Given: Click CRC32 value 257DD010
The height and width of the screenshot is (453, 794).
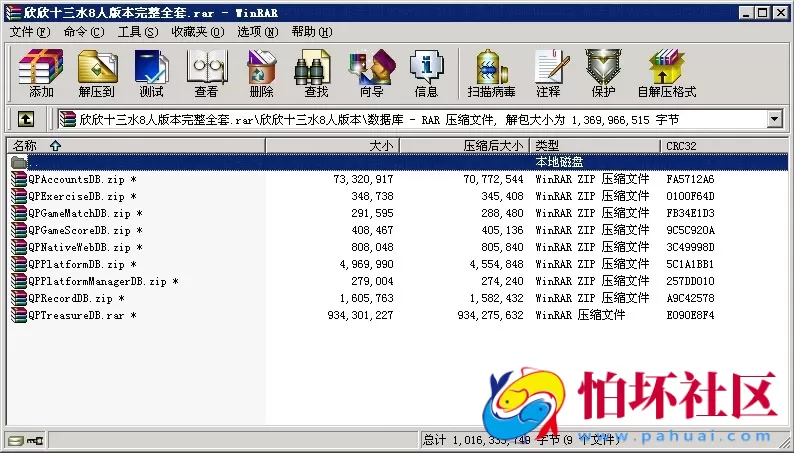Looking at the screenshot, I should (690, 281).
